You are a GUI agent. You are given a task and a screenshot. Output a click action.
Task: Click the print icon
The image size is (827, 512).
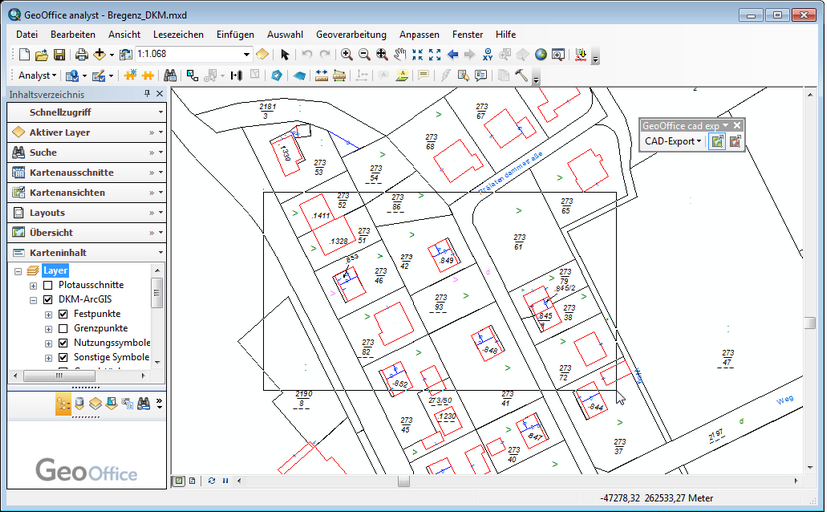click(x=82, y=54)
